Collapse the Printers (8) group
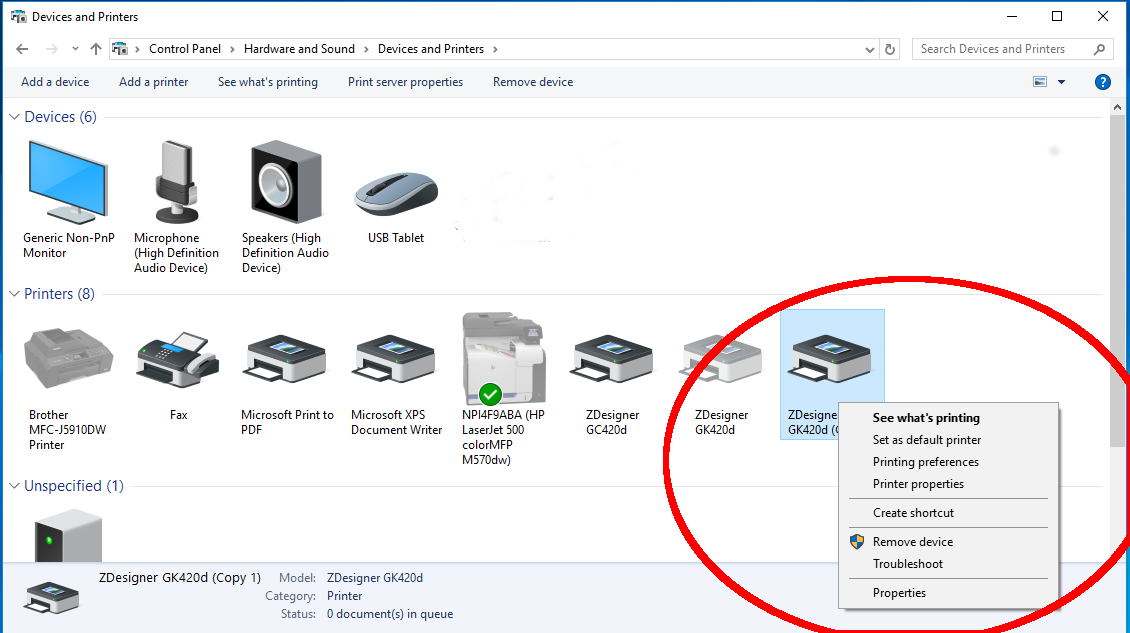 [14, 293]
